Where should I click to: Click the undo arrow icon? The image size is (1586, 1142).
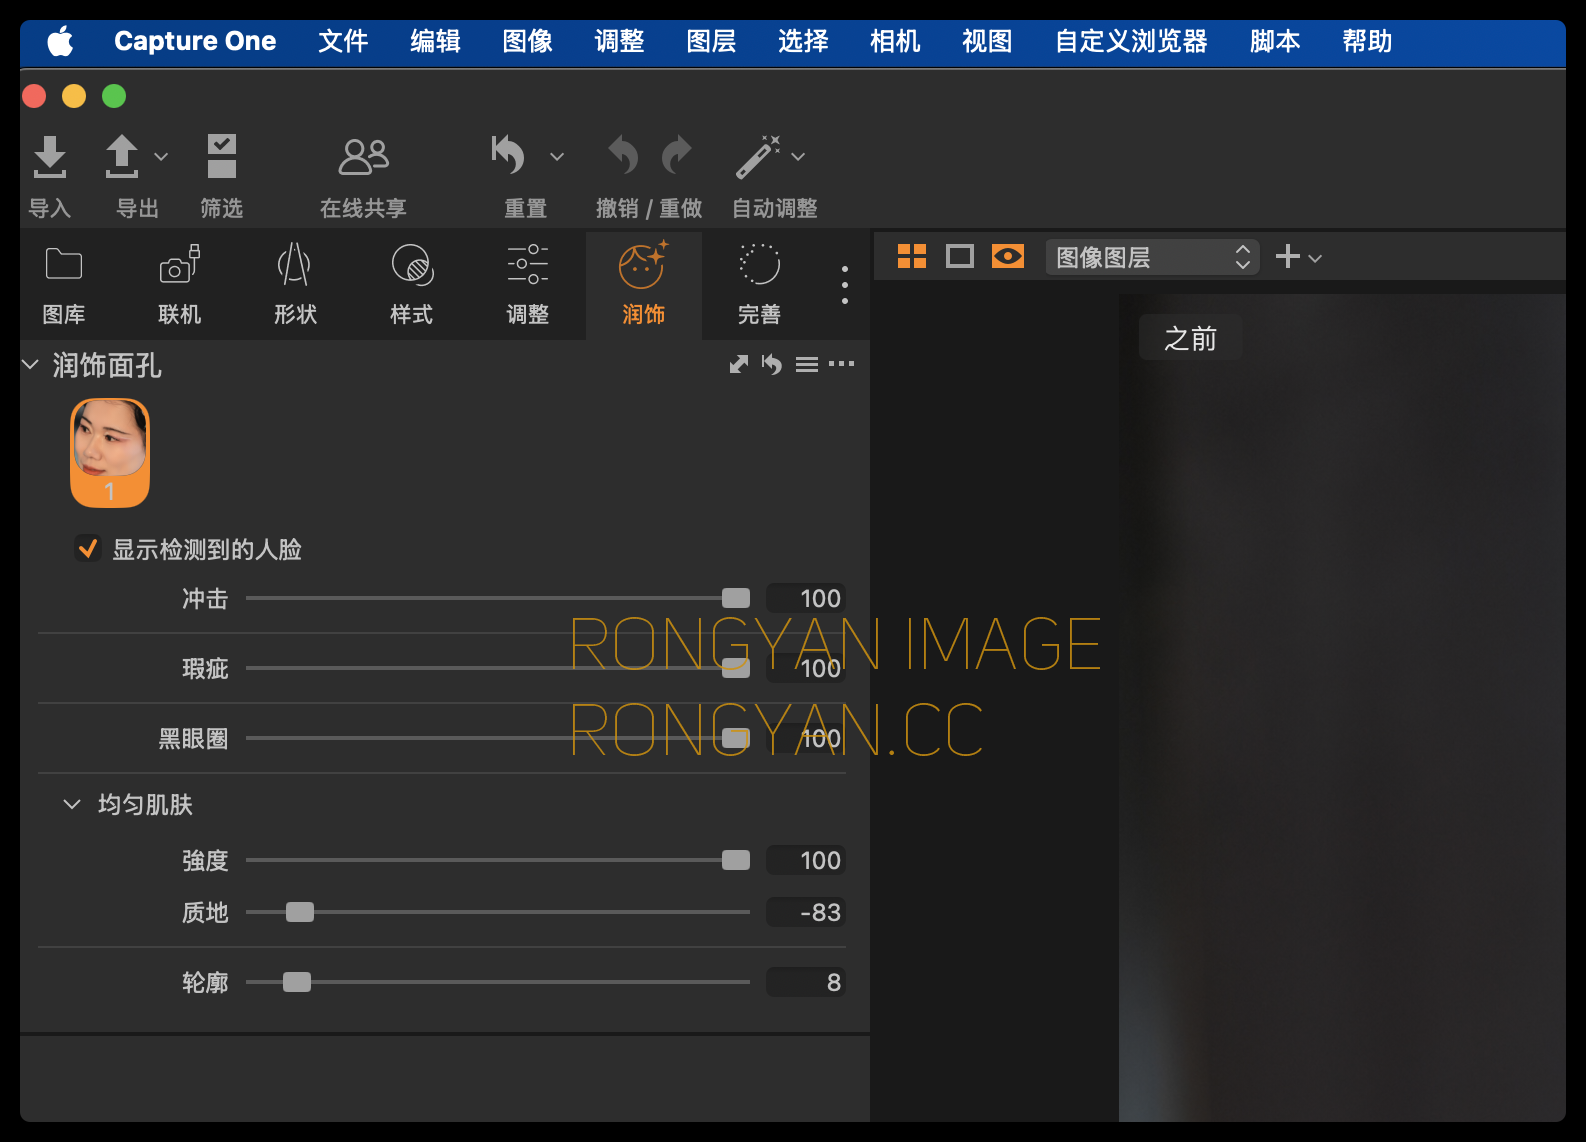tap(624, 155)
